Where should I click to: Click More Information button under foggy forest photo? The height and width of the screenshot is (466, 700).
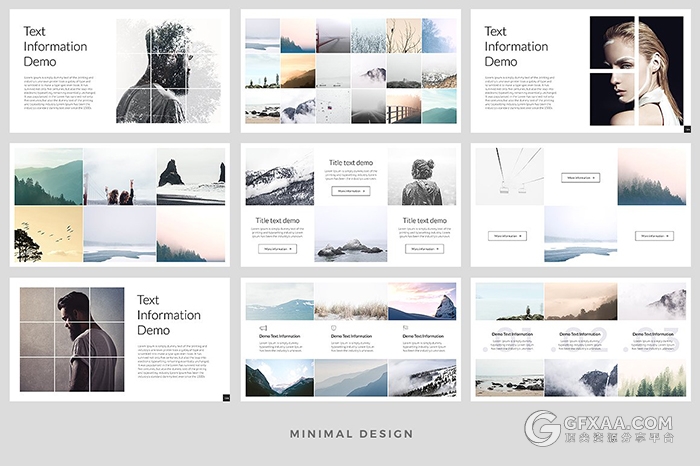[x=653, y=236]
